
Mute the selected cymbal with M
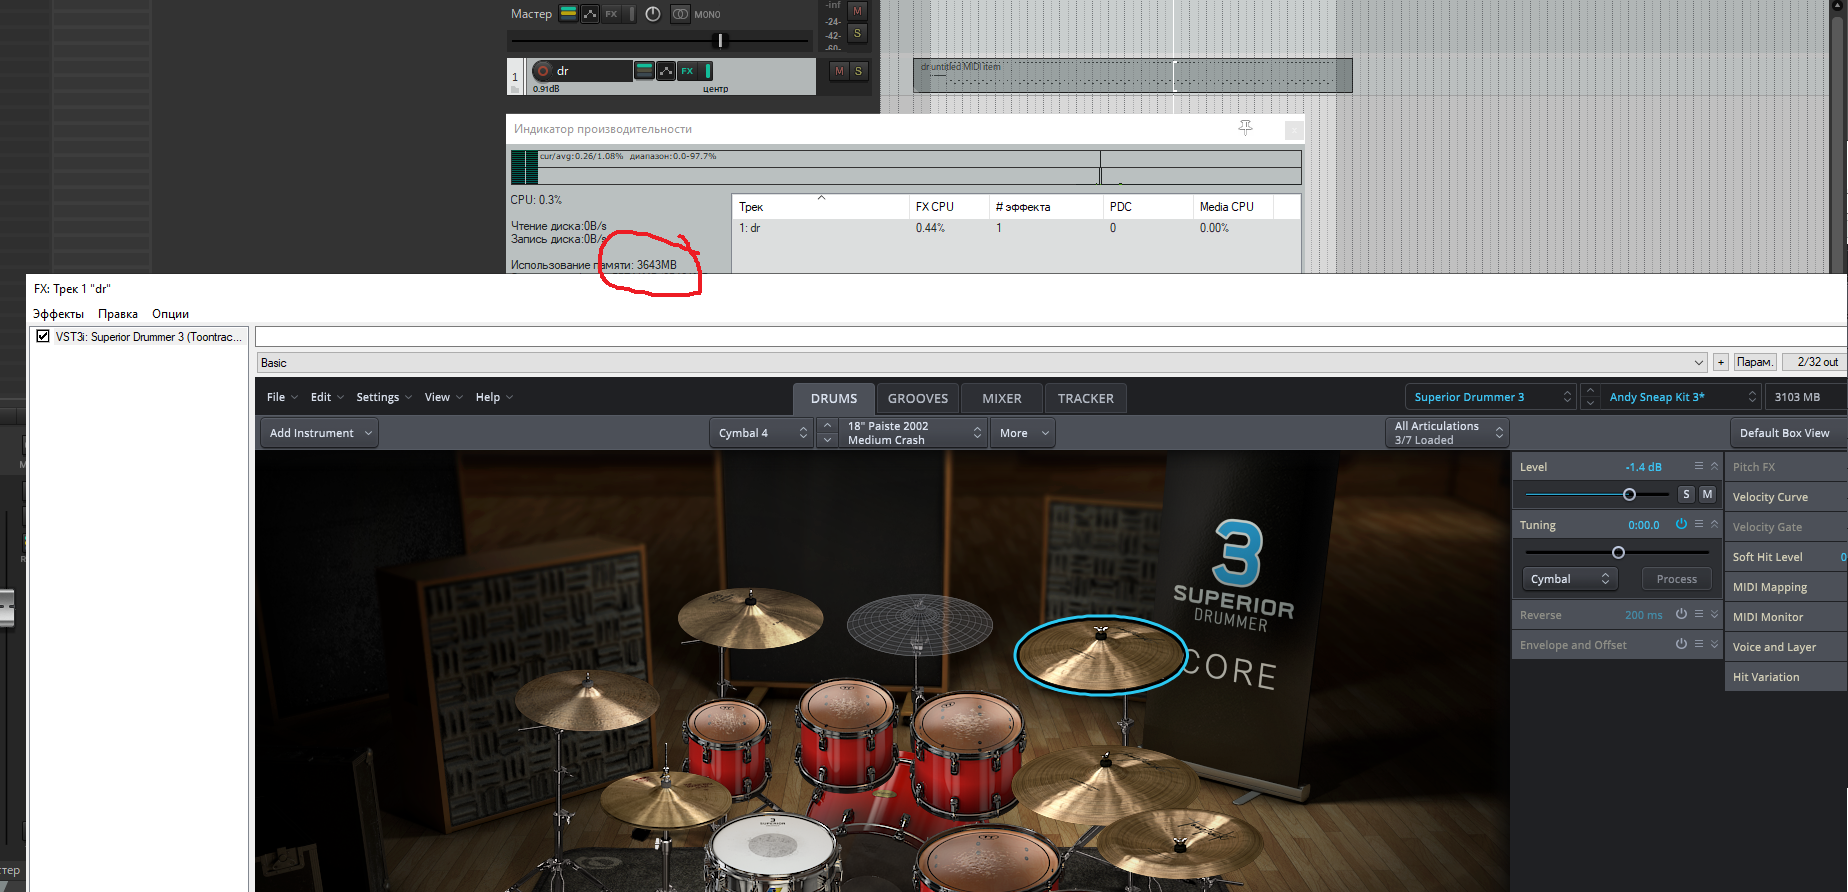pyautogui.click(x=1707, y=494)
